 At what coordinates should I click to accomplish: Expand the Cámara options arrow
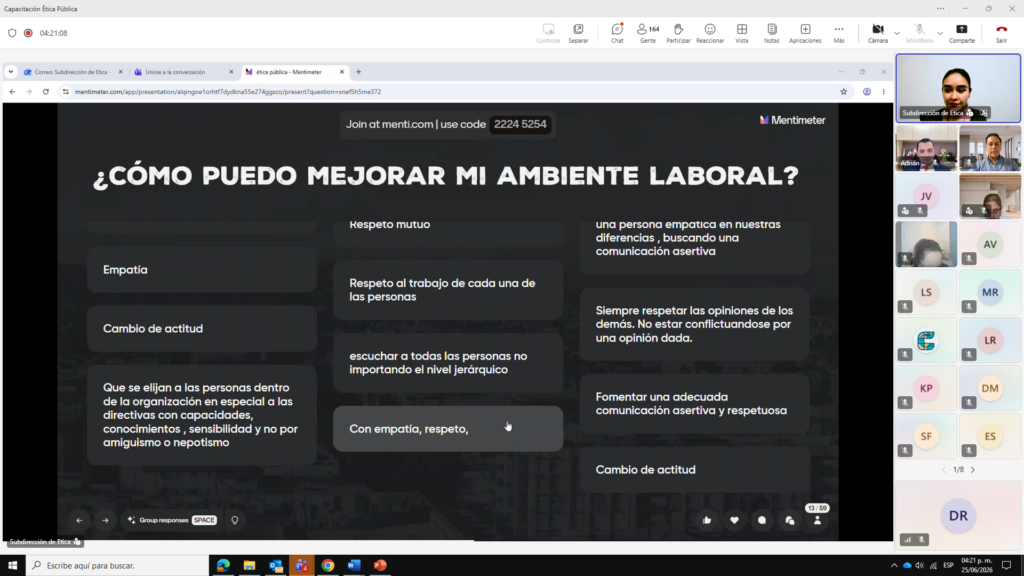897,33
